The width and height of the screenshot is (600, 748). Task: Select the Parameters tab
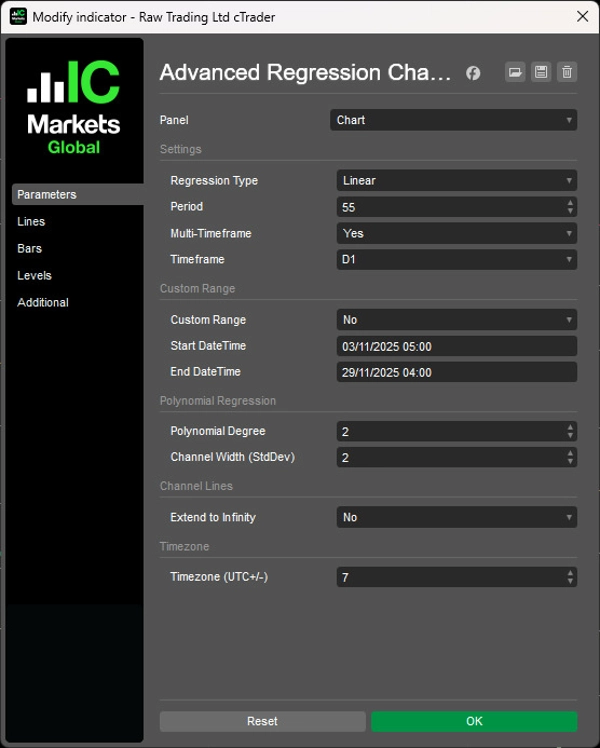point(78,194)
